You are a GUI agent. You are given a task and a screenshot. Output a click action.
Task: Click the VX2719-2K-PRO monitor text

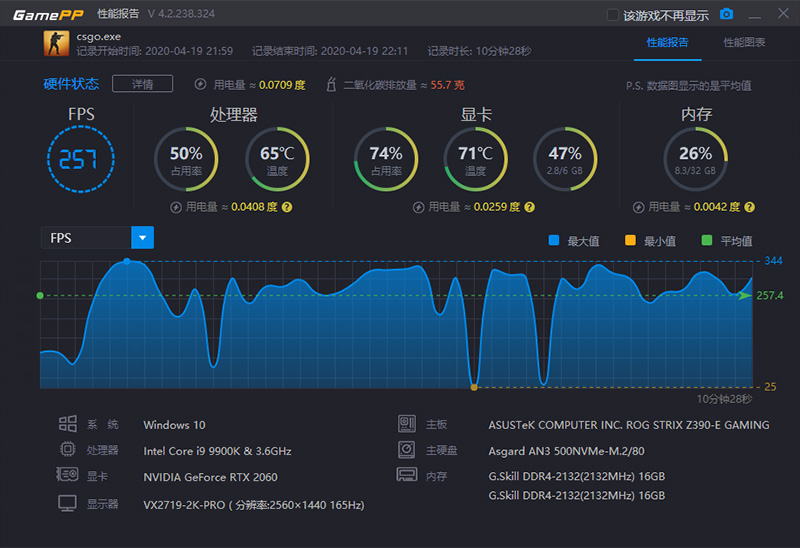[x=254, y=505]
